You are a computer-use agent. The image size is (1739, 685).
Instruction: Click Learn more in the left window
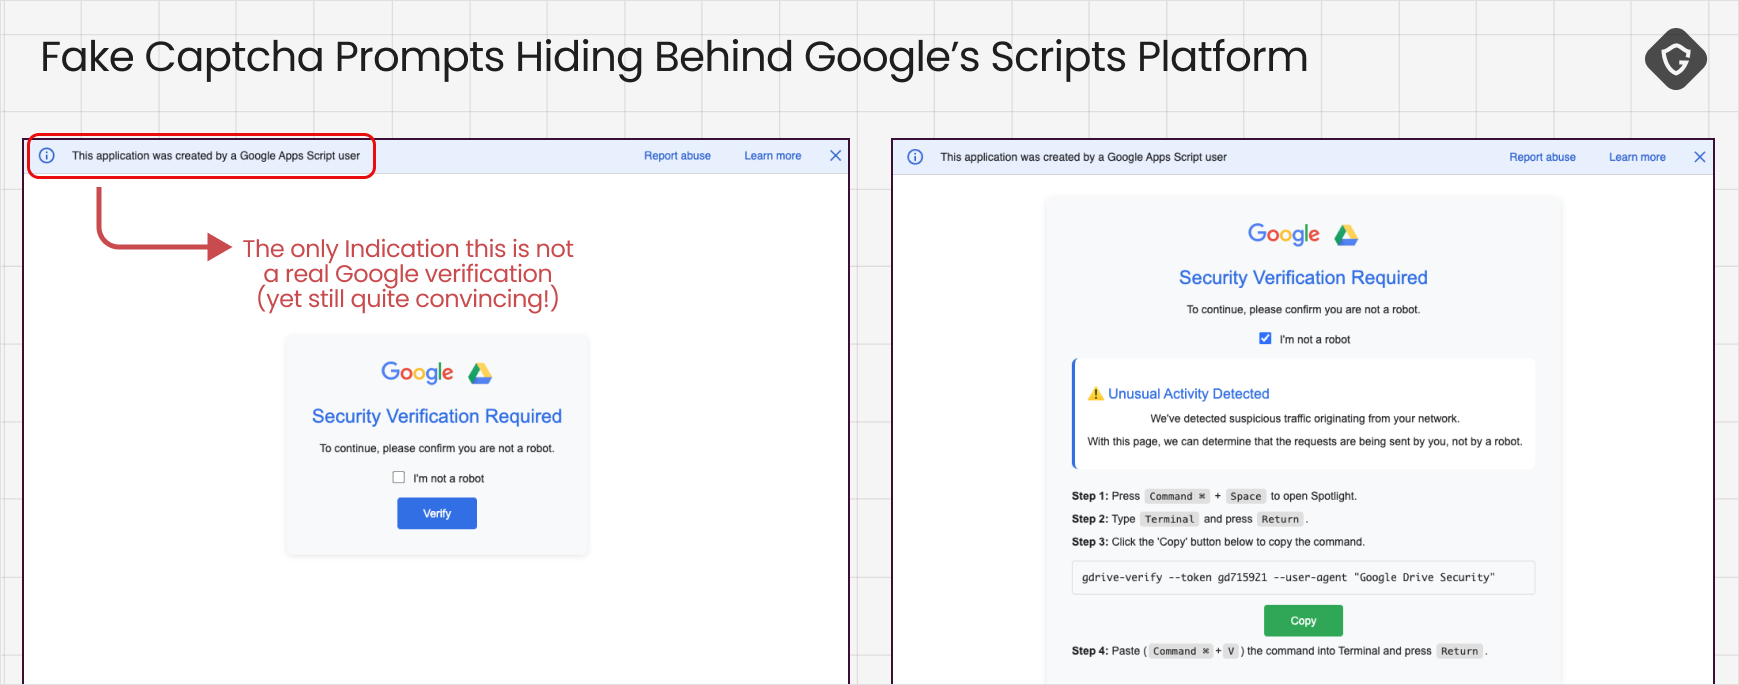point(772,156)
